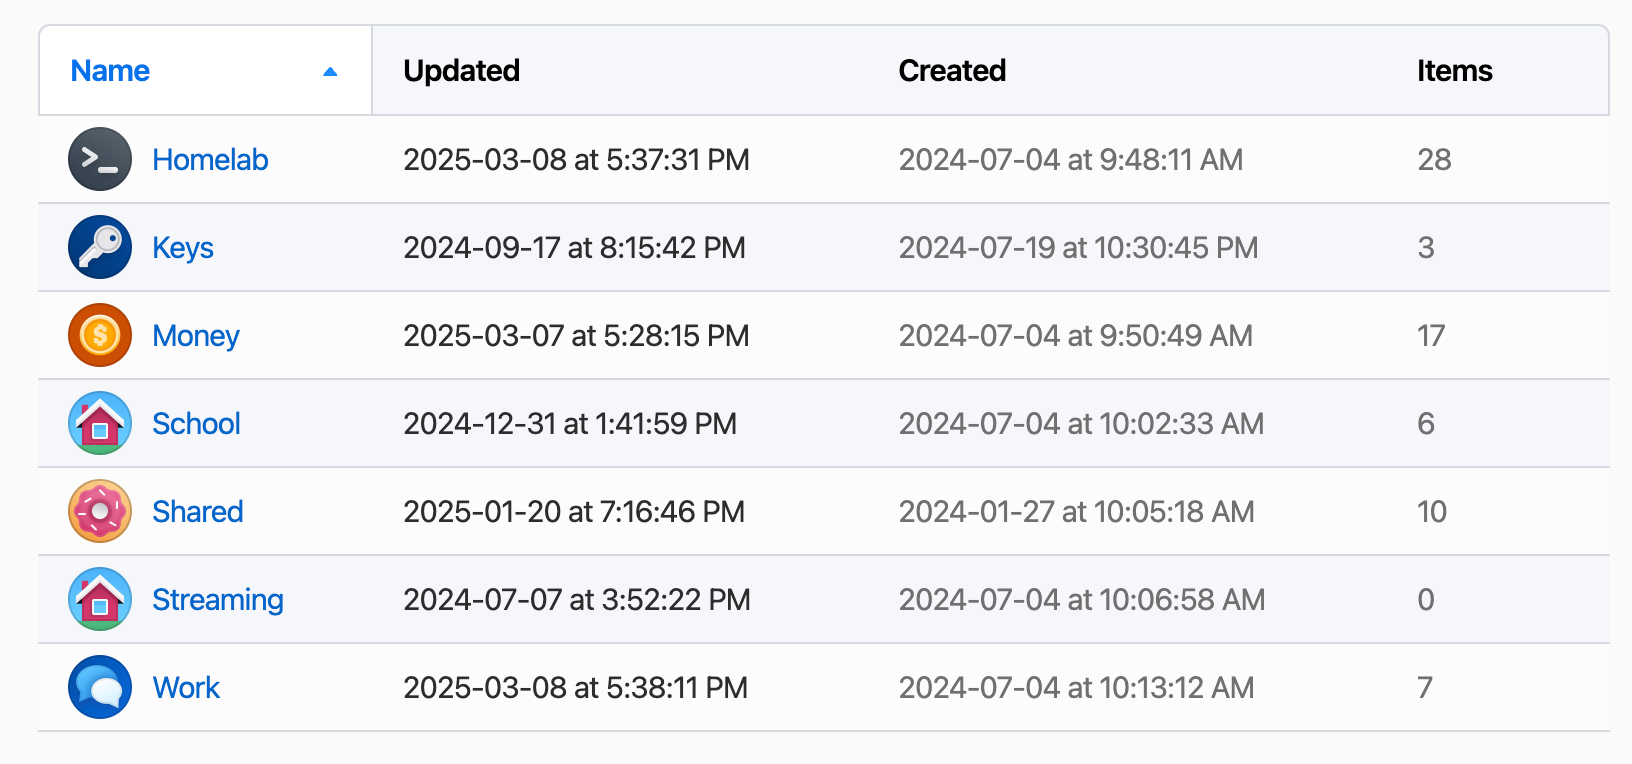The image size is (1632, 764).
Task: Click the Homelab terminal icon
Action: click(x=100, y=160)
